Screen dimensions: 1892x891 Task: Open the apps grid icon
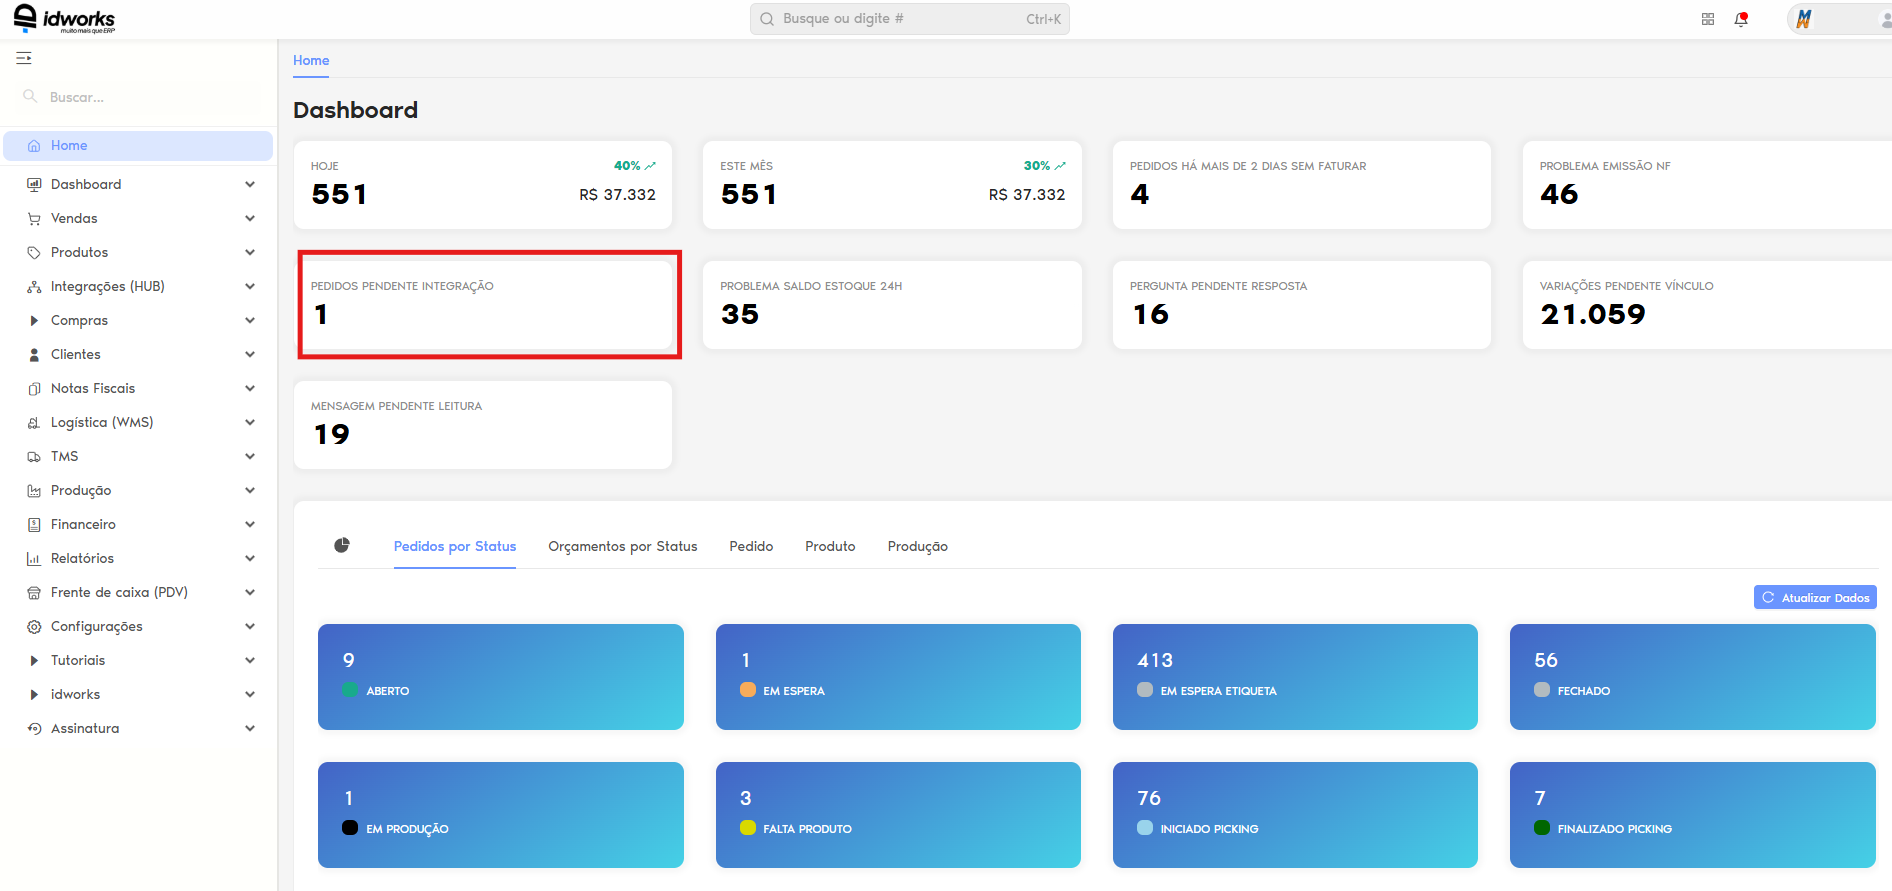click(1708, 19)
